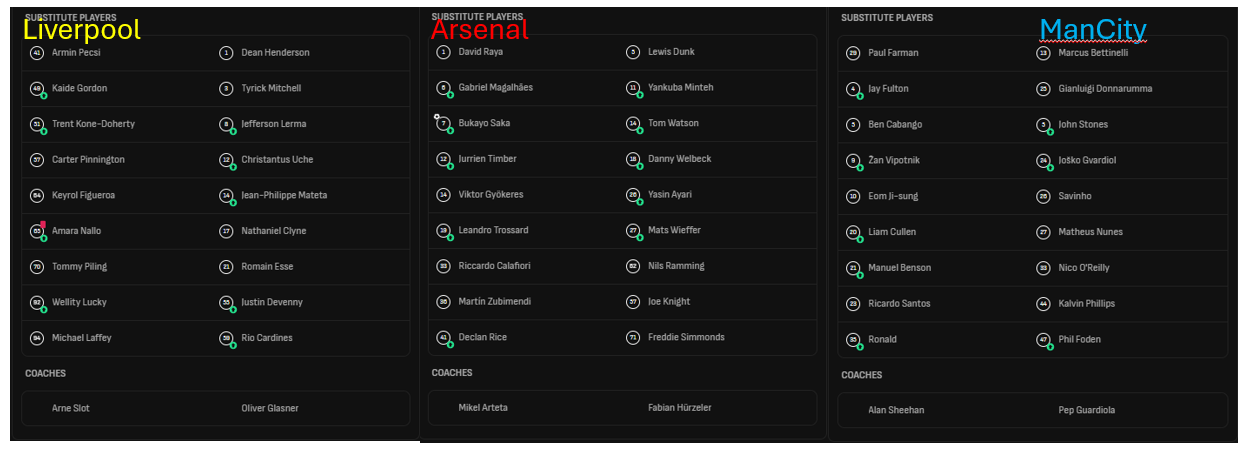This screenshot has height=450, width=1246.
Task: Open coach Arne Slot's profile
Action: tap(70, 408)
